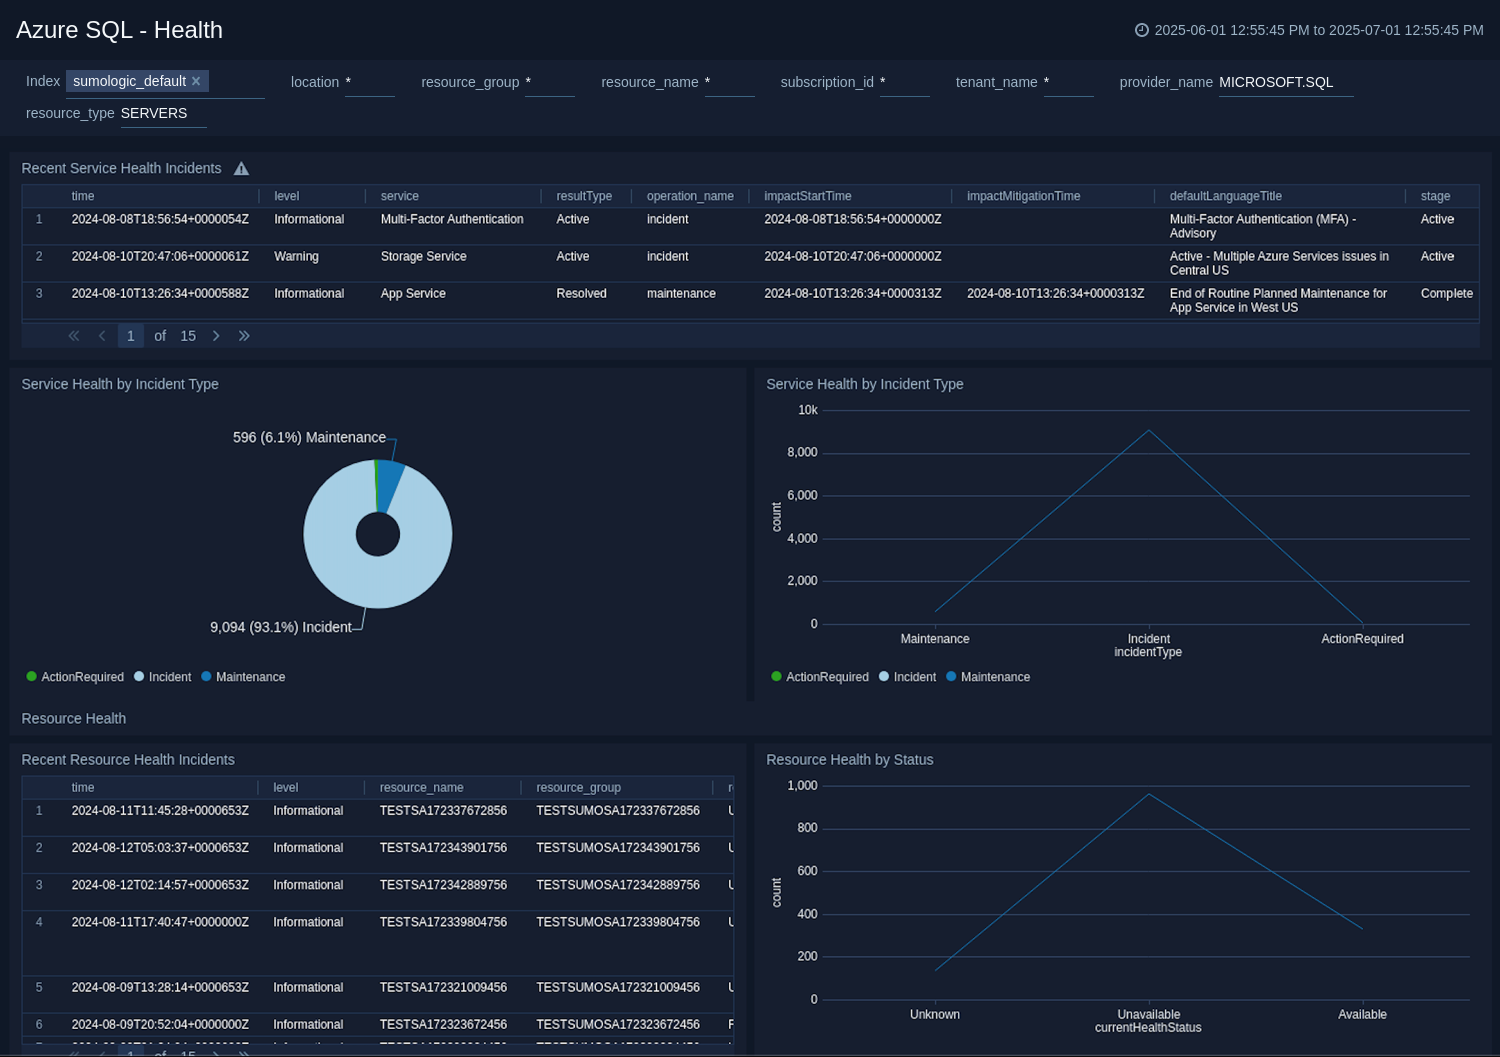Screen dimensions: 1500x1057
Task: Sort resource incidents by time column
Action: (x=83, y=788)
